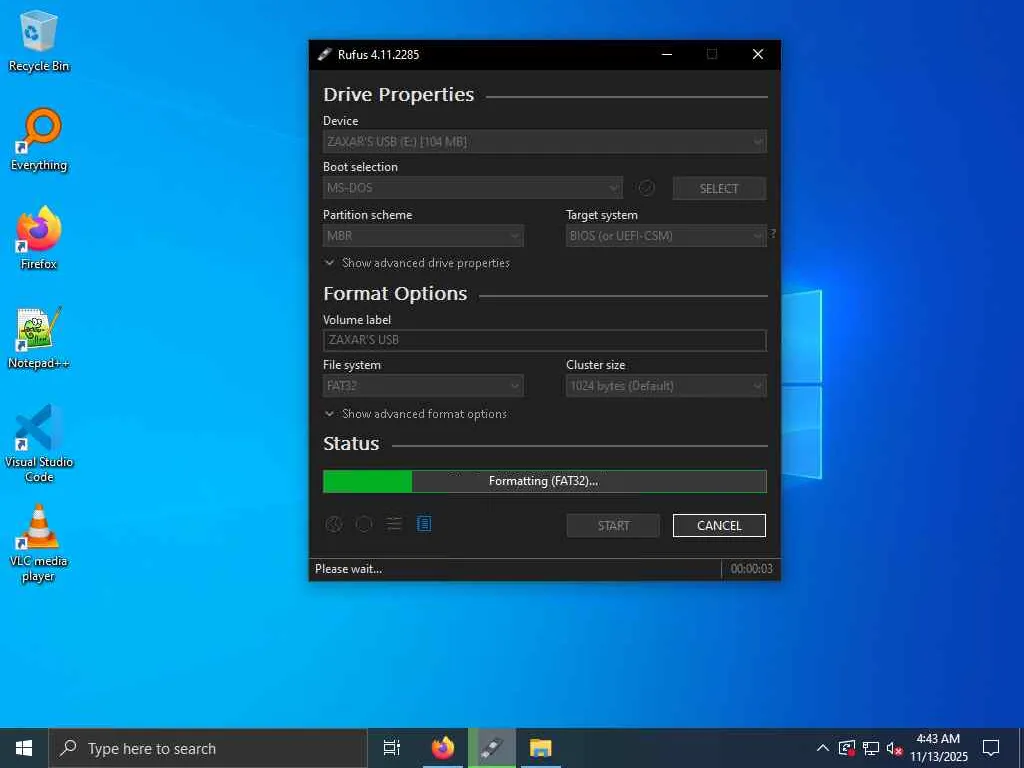Close the Rufus window
Screen dimensions: 1024x768
(x=758, y=54)
